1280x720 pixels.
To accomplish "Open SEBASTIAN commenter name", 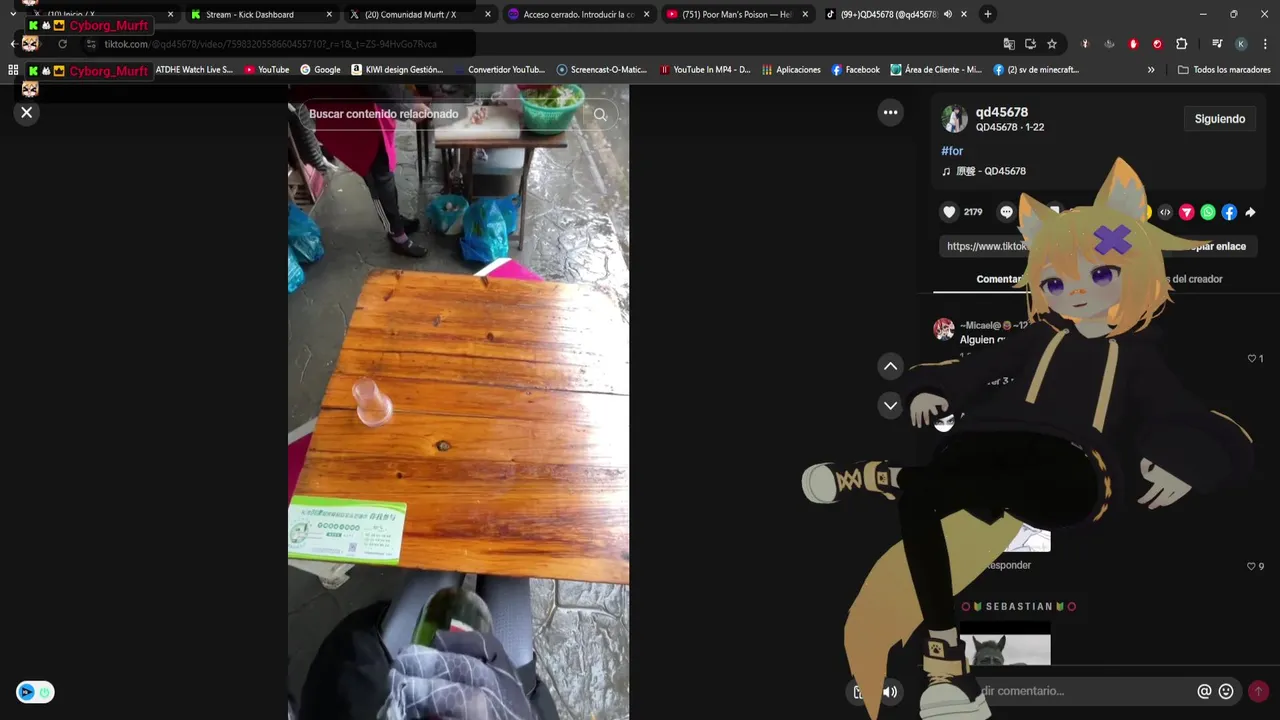I will coord(1018,606).
